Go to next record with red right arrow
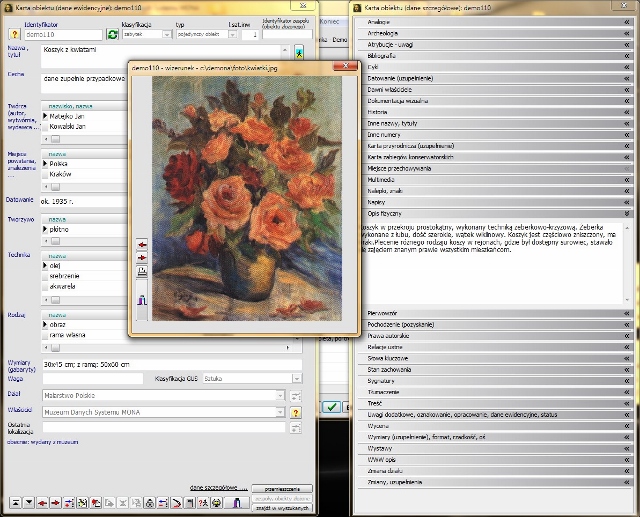 (56, 503)
